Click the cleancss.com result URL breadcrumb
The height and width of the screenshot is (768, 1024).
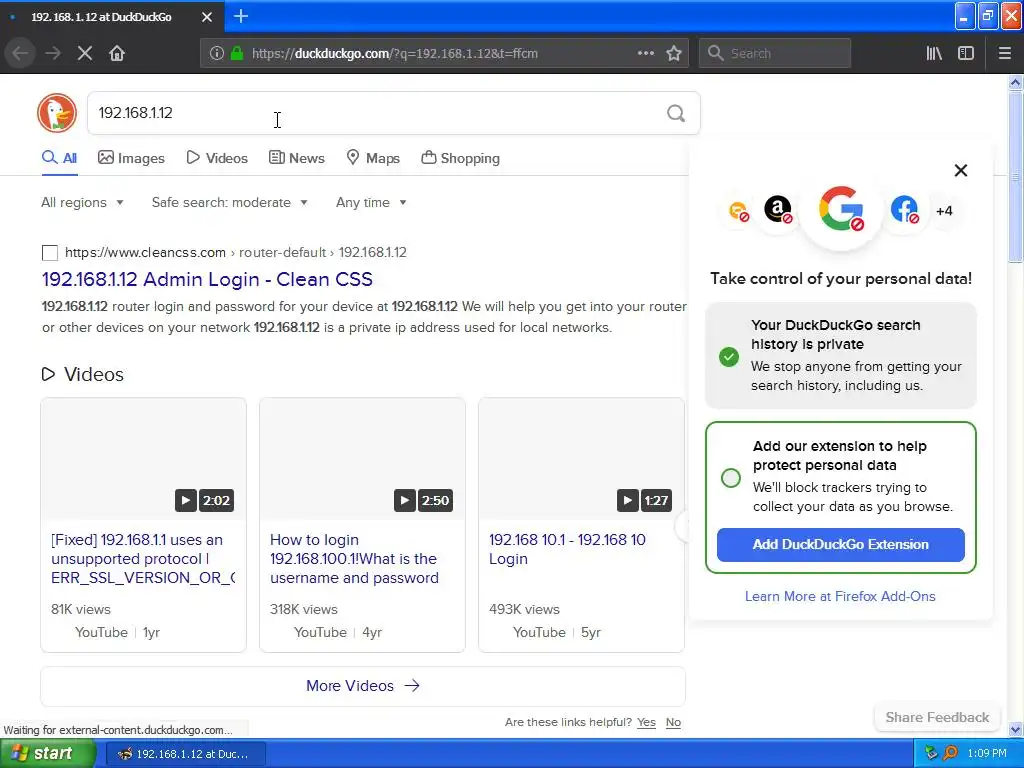click(236, 253)
